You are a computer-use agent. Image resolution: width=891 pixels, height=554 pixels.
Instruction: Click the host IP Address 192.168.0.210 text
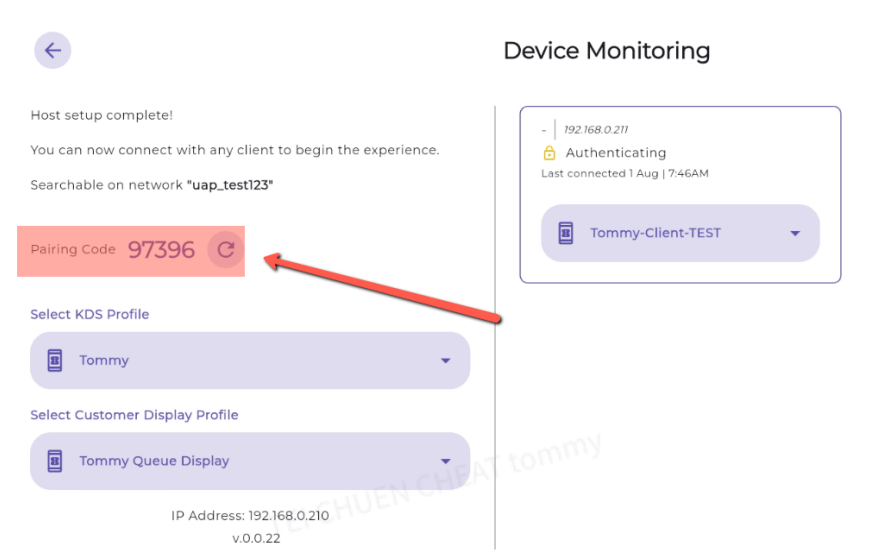pos(250,516)
